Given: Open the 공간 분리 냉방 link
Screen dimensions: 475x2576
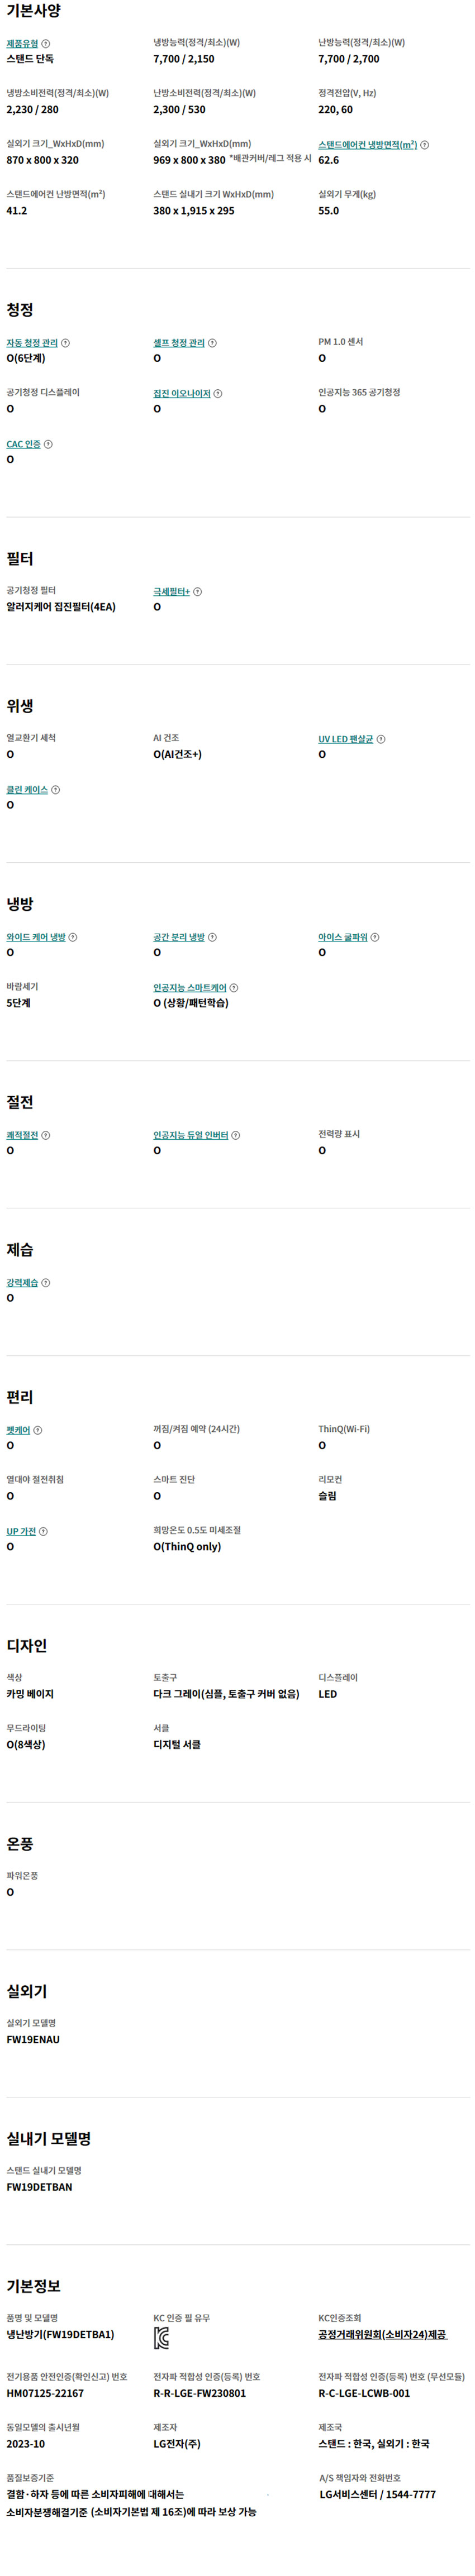Looking at the screenshot, I should pyautogui.click(x=179, y=937).
